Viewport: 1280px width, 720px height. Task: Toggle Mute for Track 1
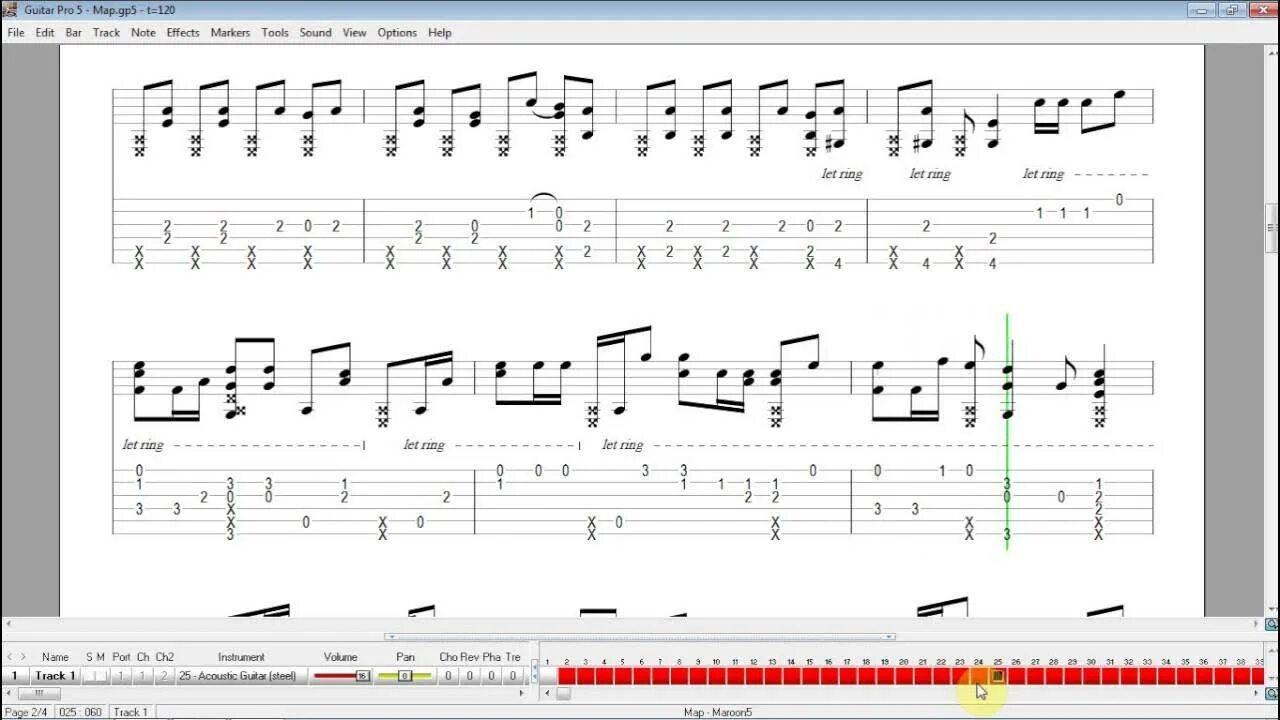click(101, 676)
